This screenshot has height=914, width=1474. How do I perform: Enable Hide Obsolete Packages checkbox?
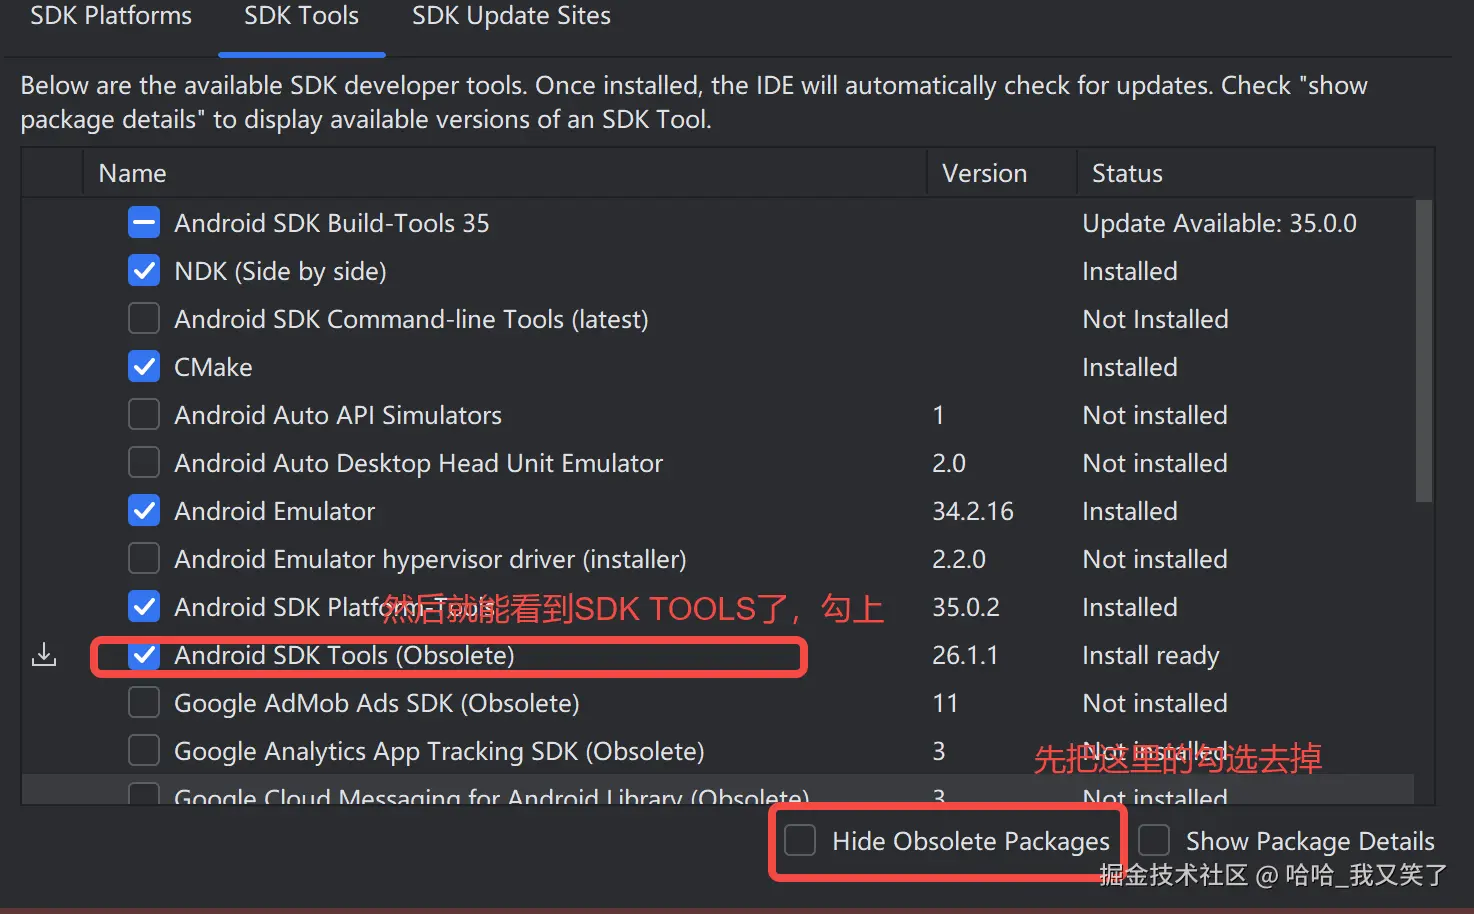click(800, 841)
